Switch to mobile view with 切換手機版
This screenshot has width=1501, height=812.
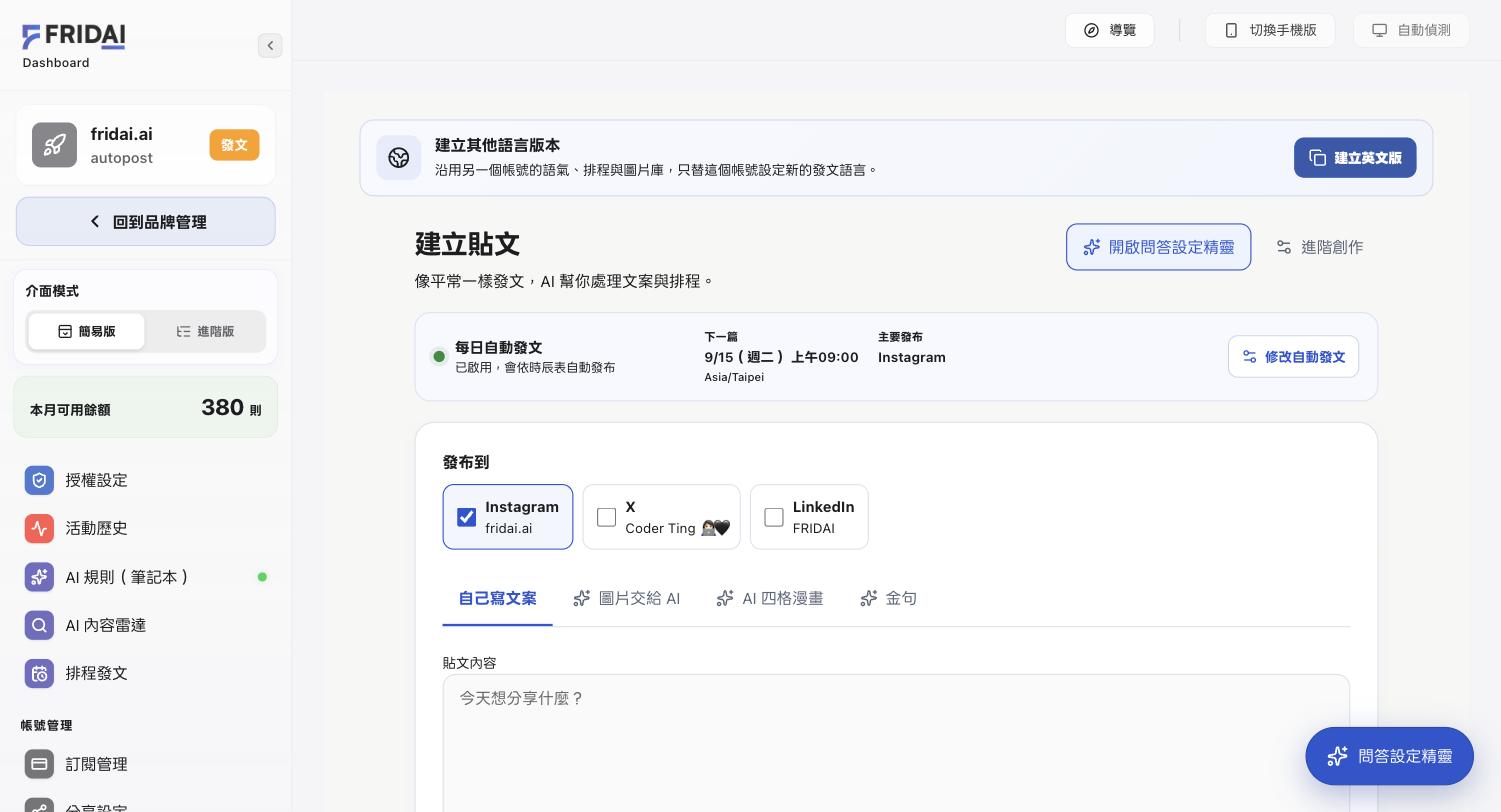[x=1270, y=30]
